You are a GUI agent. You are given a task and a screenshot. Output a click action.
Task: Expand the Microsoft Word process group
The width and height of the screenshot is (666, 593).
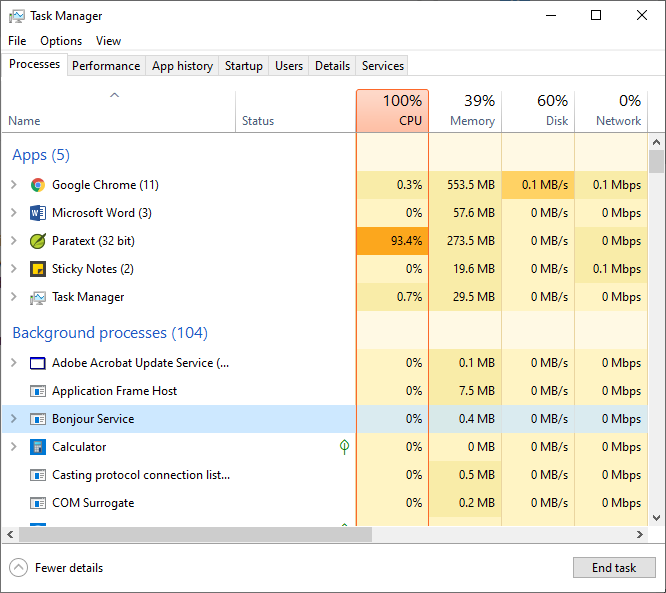(x=14, y=212)
